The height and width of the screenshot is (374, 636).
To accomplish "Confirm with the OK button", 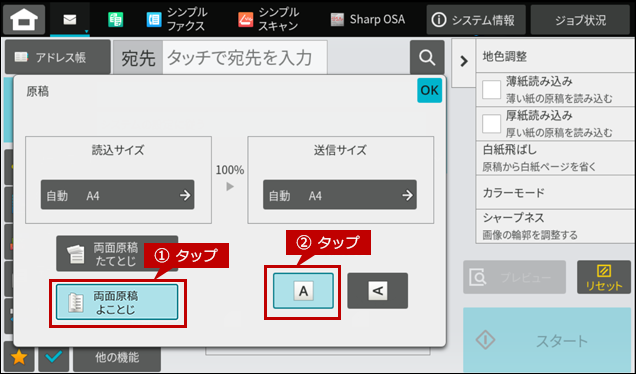I will [x=430, y=90].
